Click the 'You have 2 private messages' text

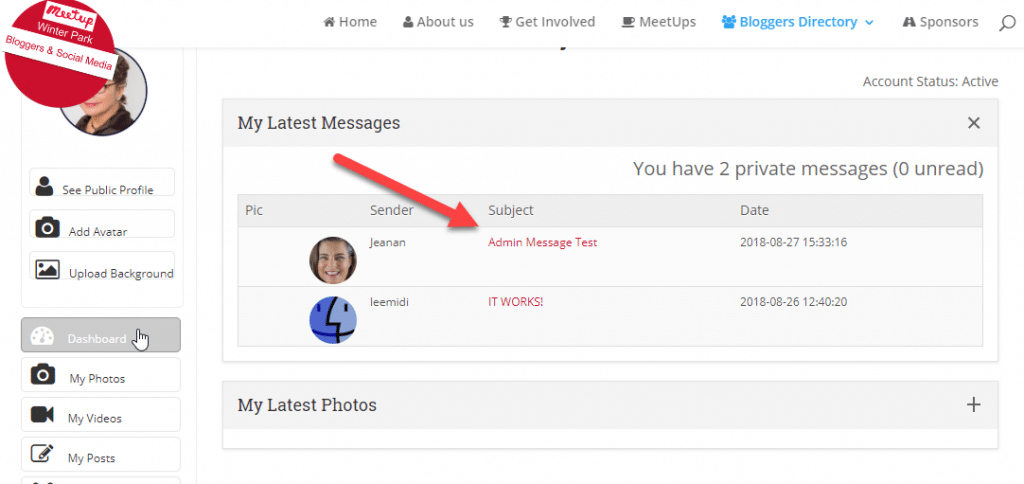tap(808, 169)
